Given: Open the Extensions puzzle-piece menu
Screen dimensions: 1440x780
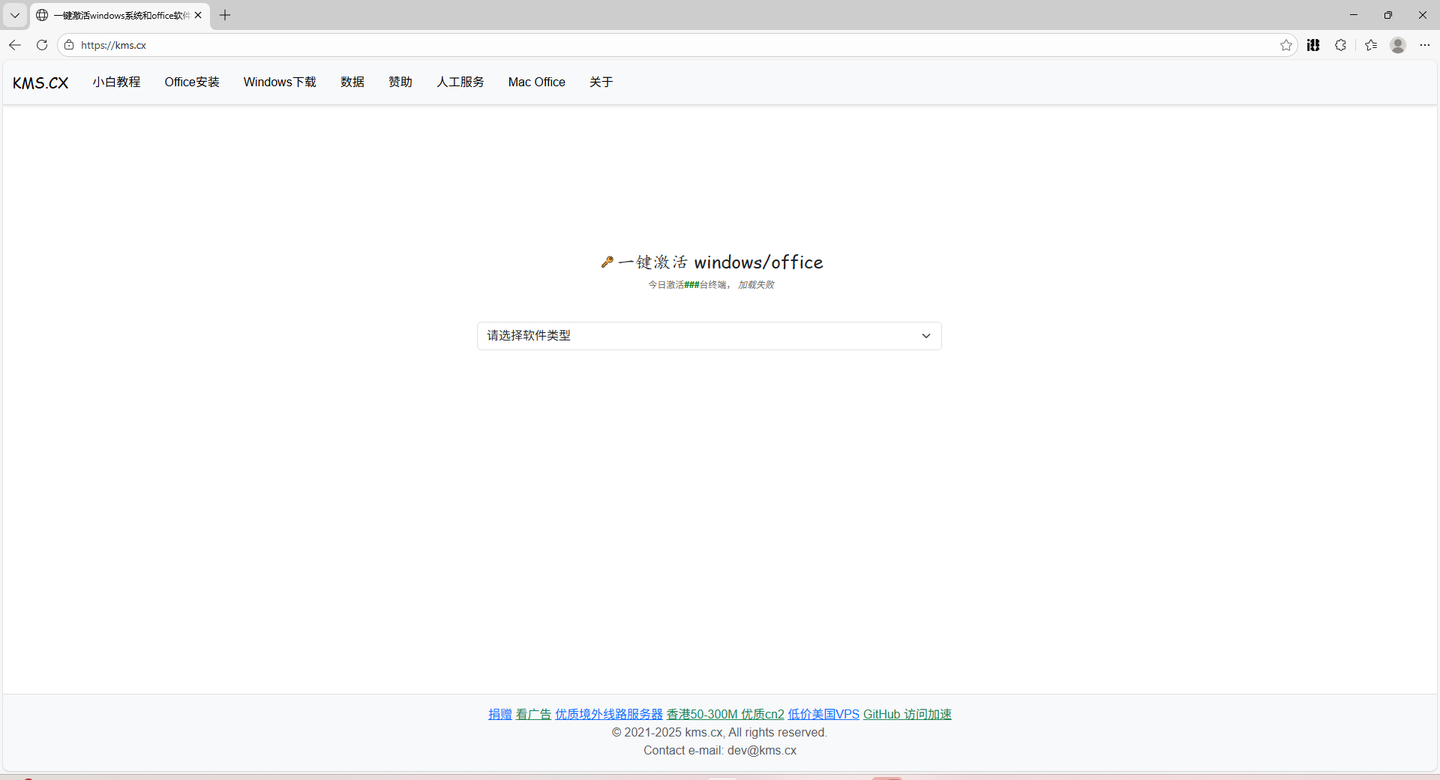Looking at the screenshot, I should click(x=1341, y=45).
